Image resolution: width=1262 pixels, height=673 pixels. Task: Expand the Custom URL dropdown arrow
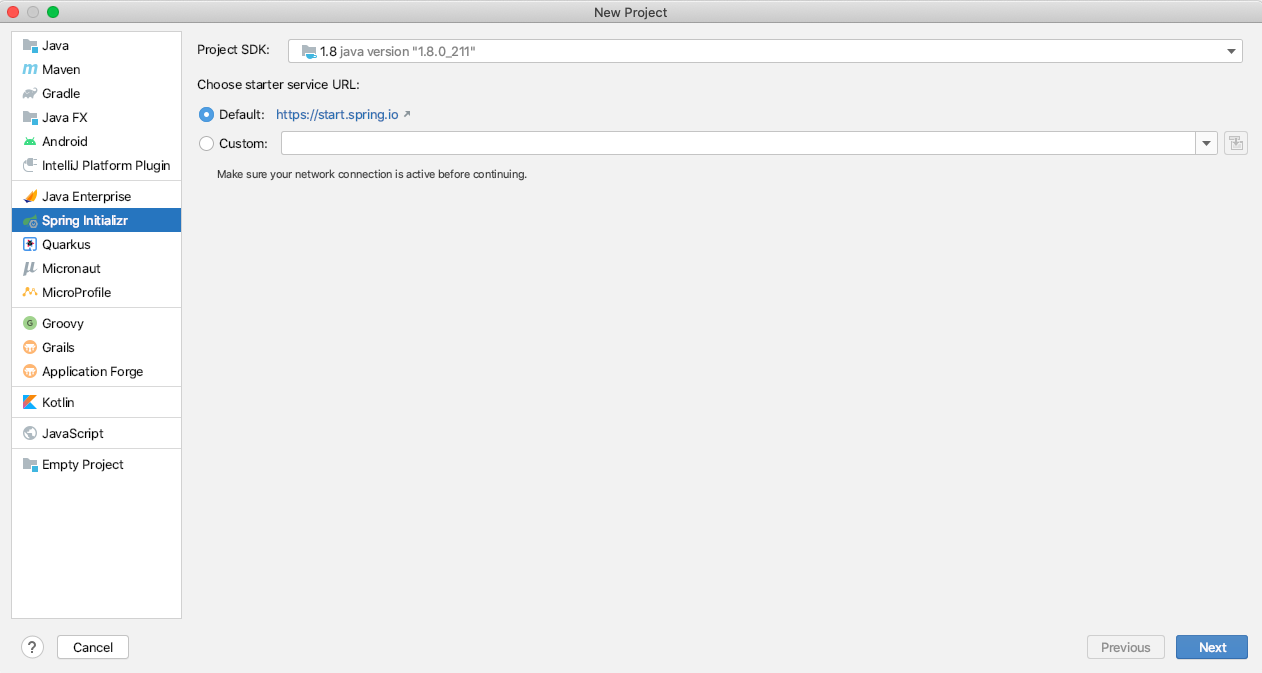point(1206,143)
